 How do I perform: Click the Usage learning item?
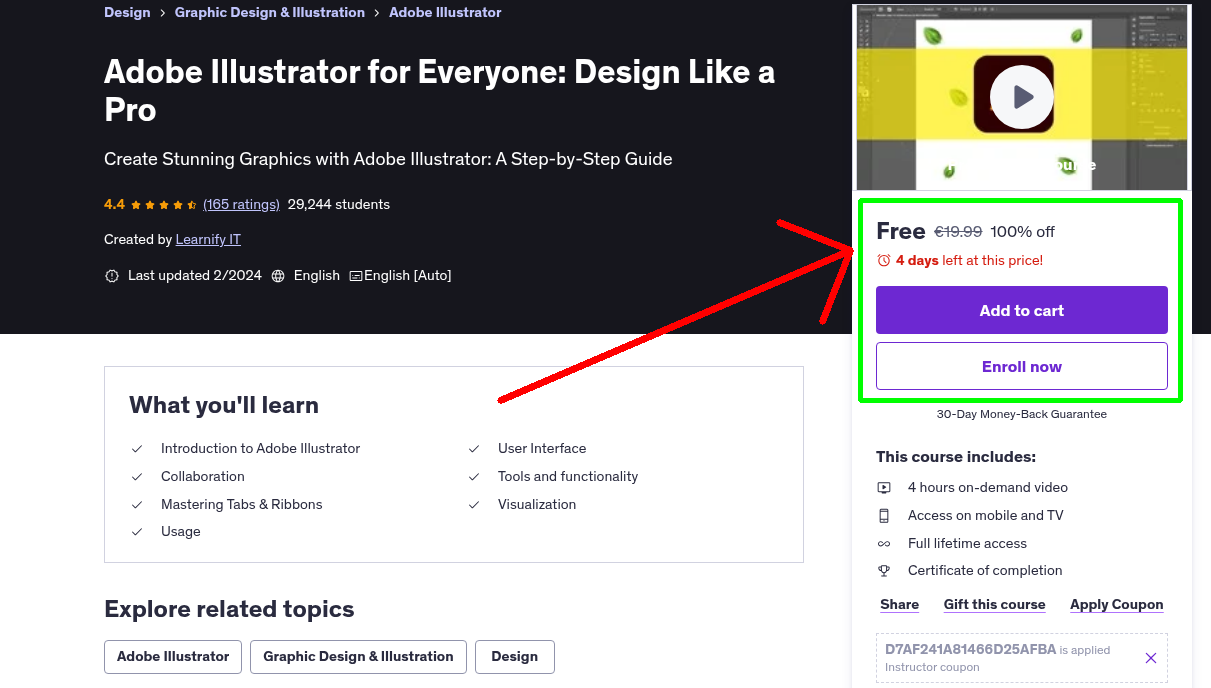181,532
